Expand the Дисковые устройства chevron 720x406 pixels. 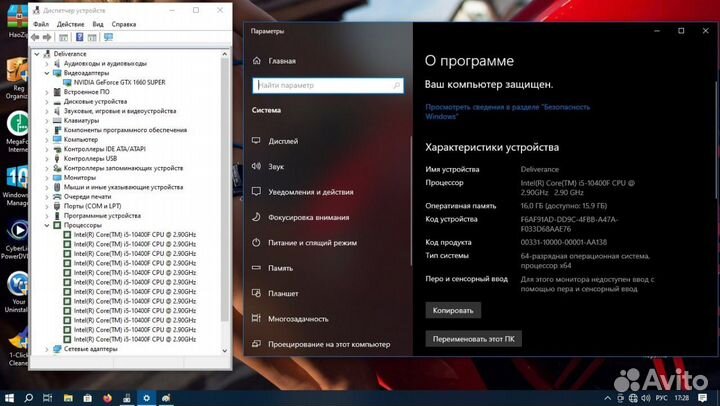click(x=47, y=102)
